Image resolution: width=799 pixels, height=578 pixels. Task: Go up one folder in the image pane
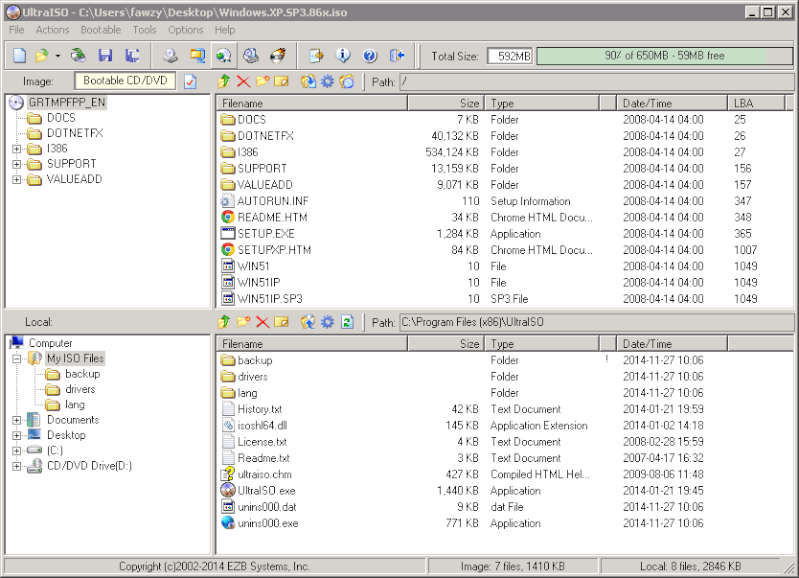point(223,82)
